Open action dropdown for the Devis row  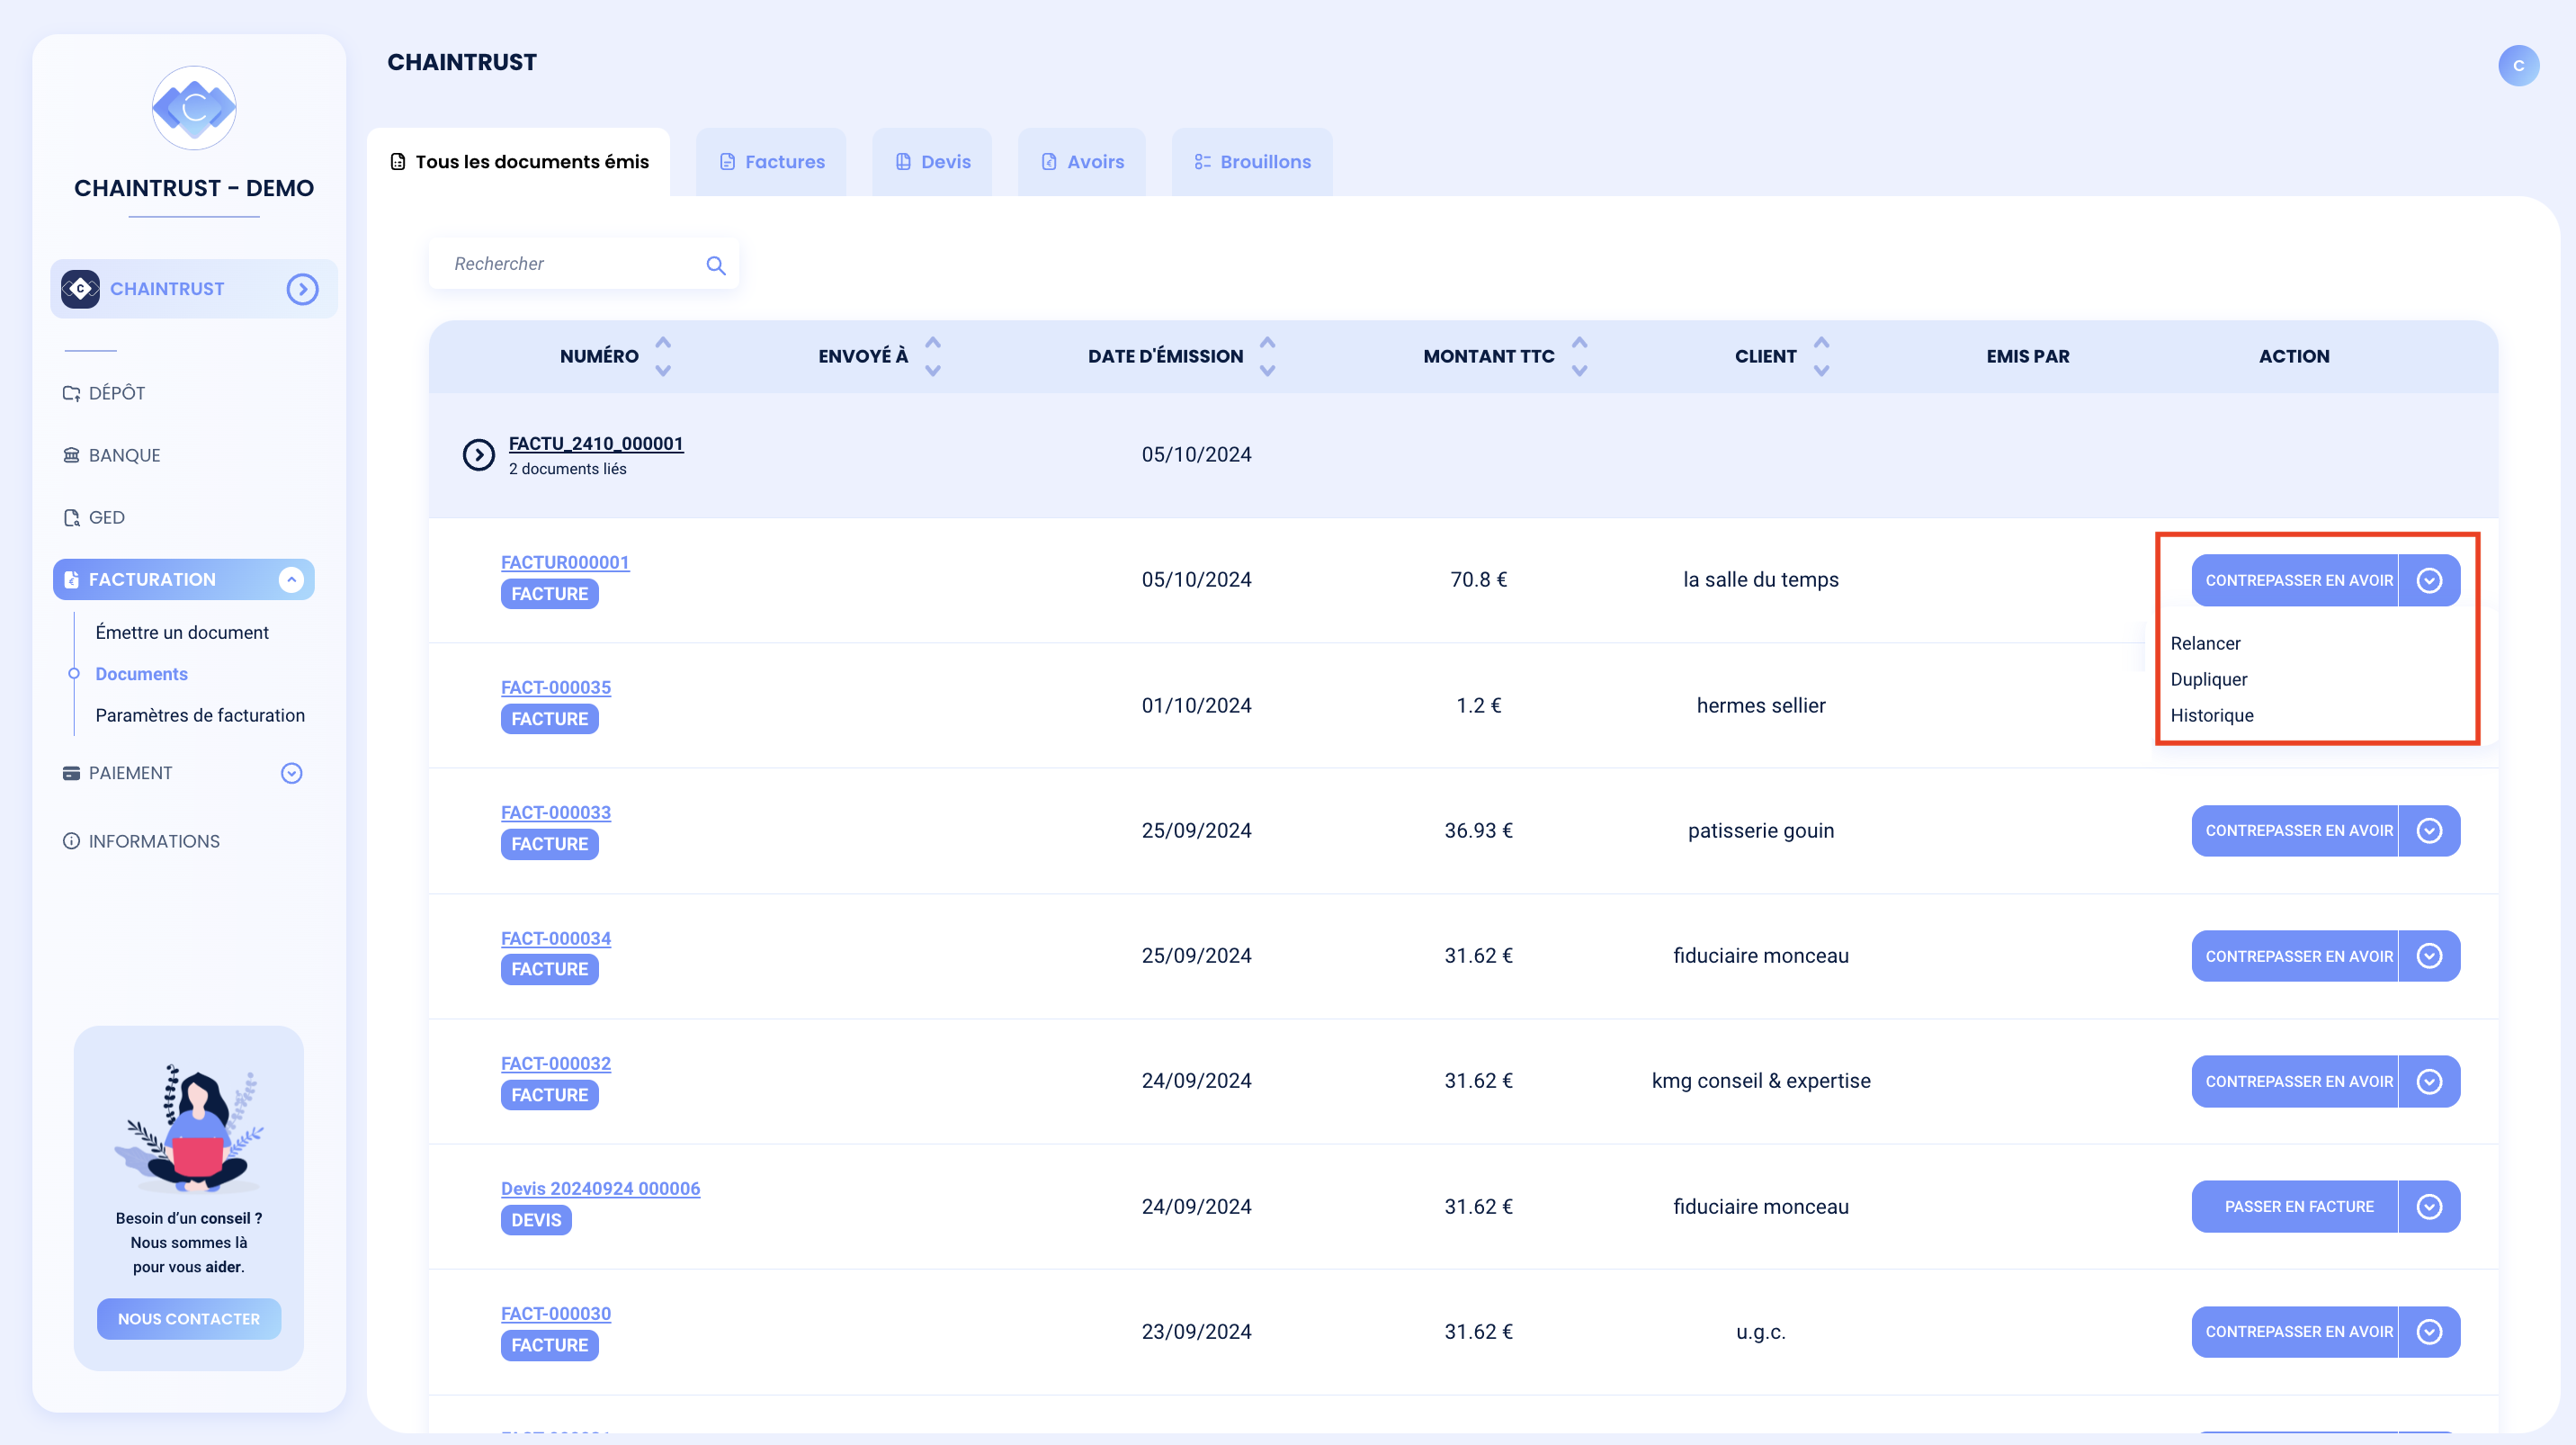[2429, 1207]
